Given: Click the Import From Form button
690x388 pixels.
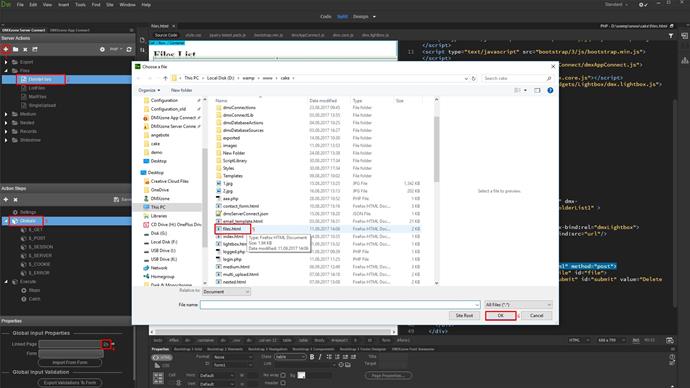Looking at the screenshot, I should point(70,362).
